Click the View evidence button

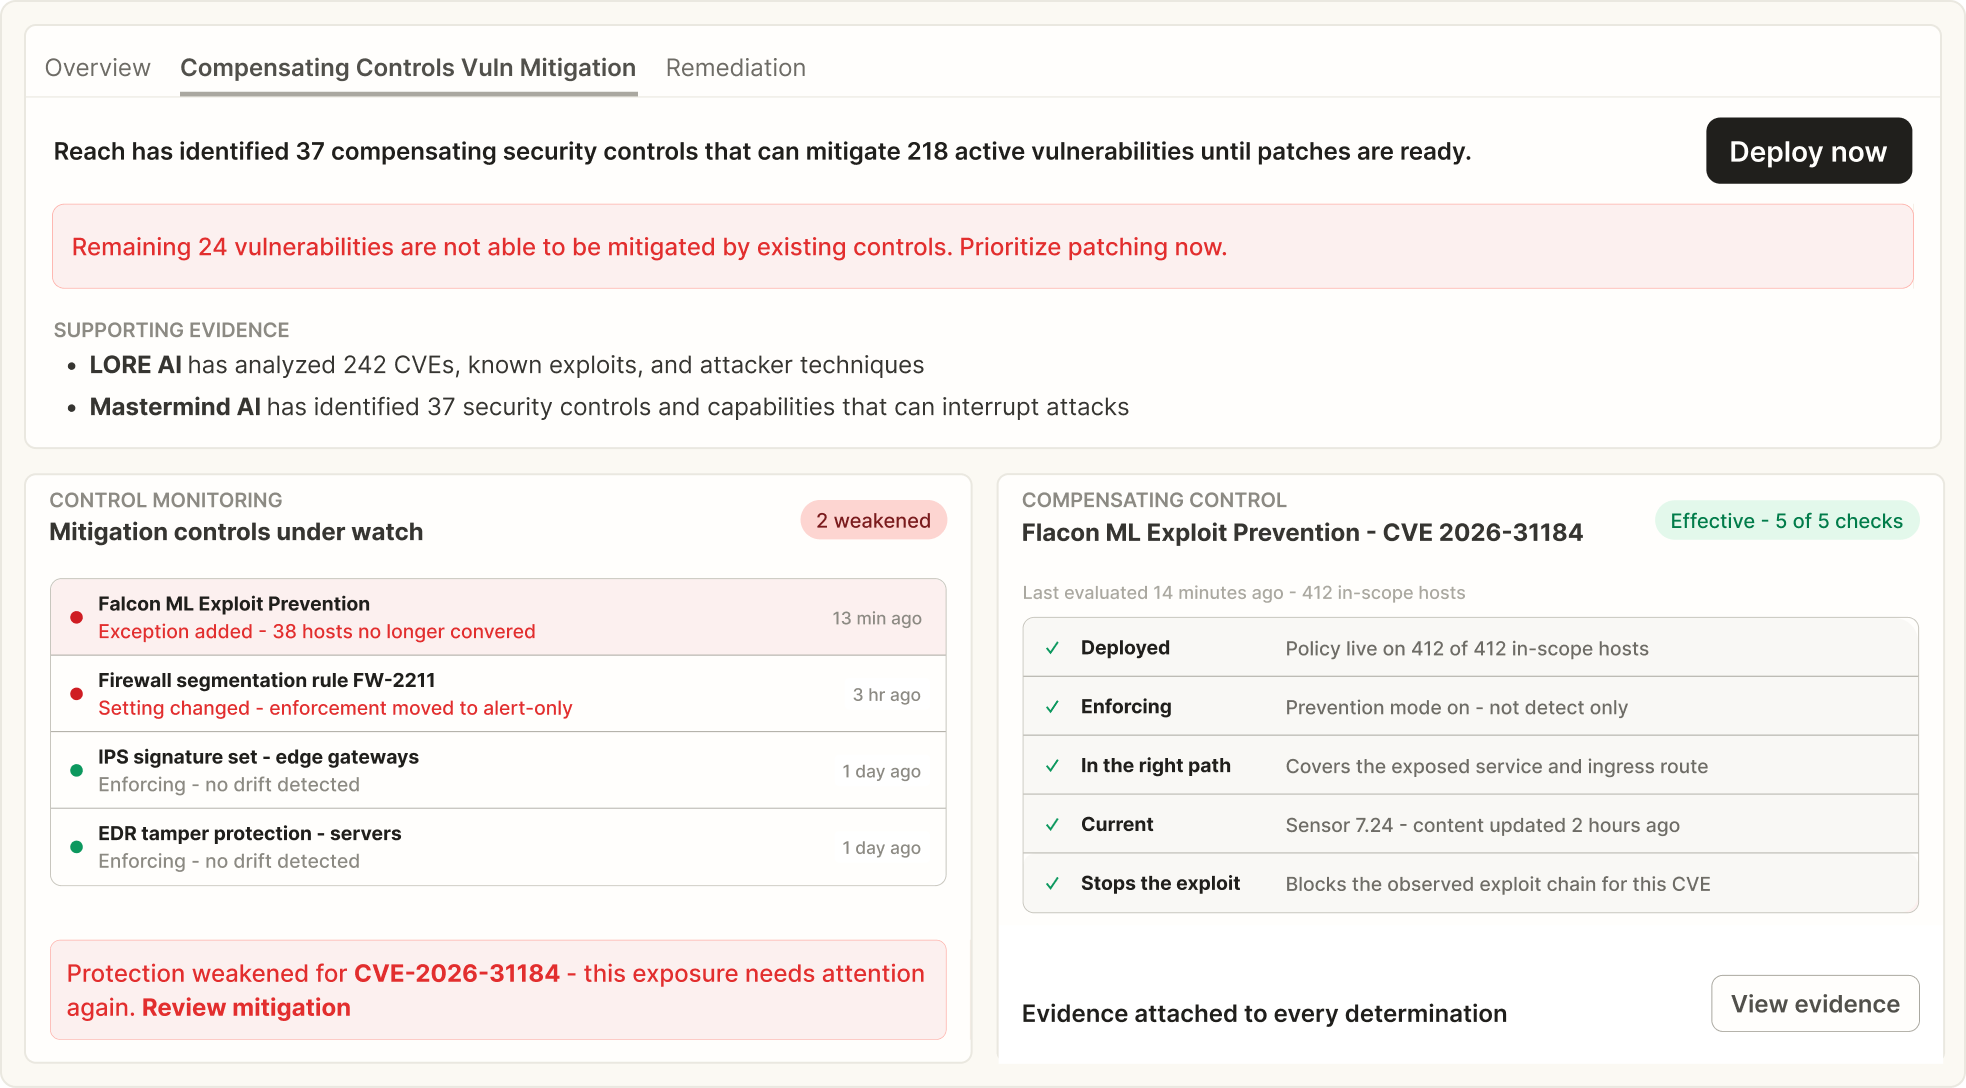click(1815, 1004)
